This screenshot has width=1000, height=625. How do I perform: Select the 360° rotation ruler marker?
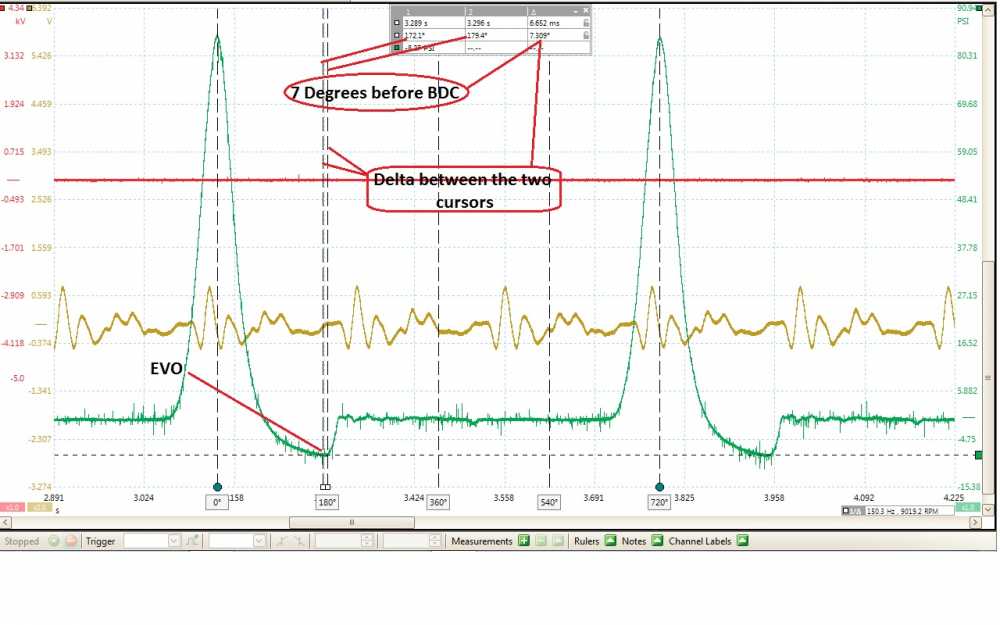click(x=438, y=503)
